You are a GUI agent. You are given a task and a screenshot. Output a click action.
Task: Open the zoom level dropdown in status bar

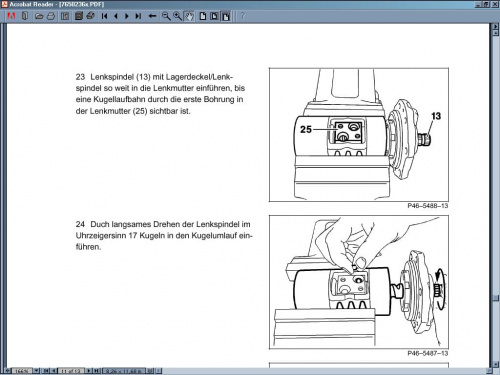pyautogui.click(x=36, y=370)
